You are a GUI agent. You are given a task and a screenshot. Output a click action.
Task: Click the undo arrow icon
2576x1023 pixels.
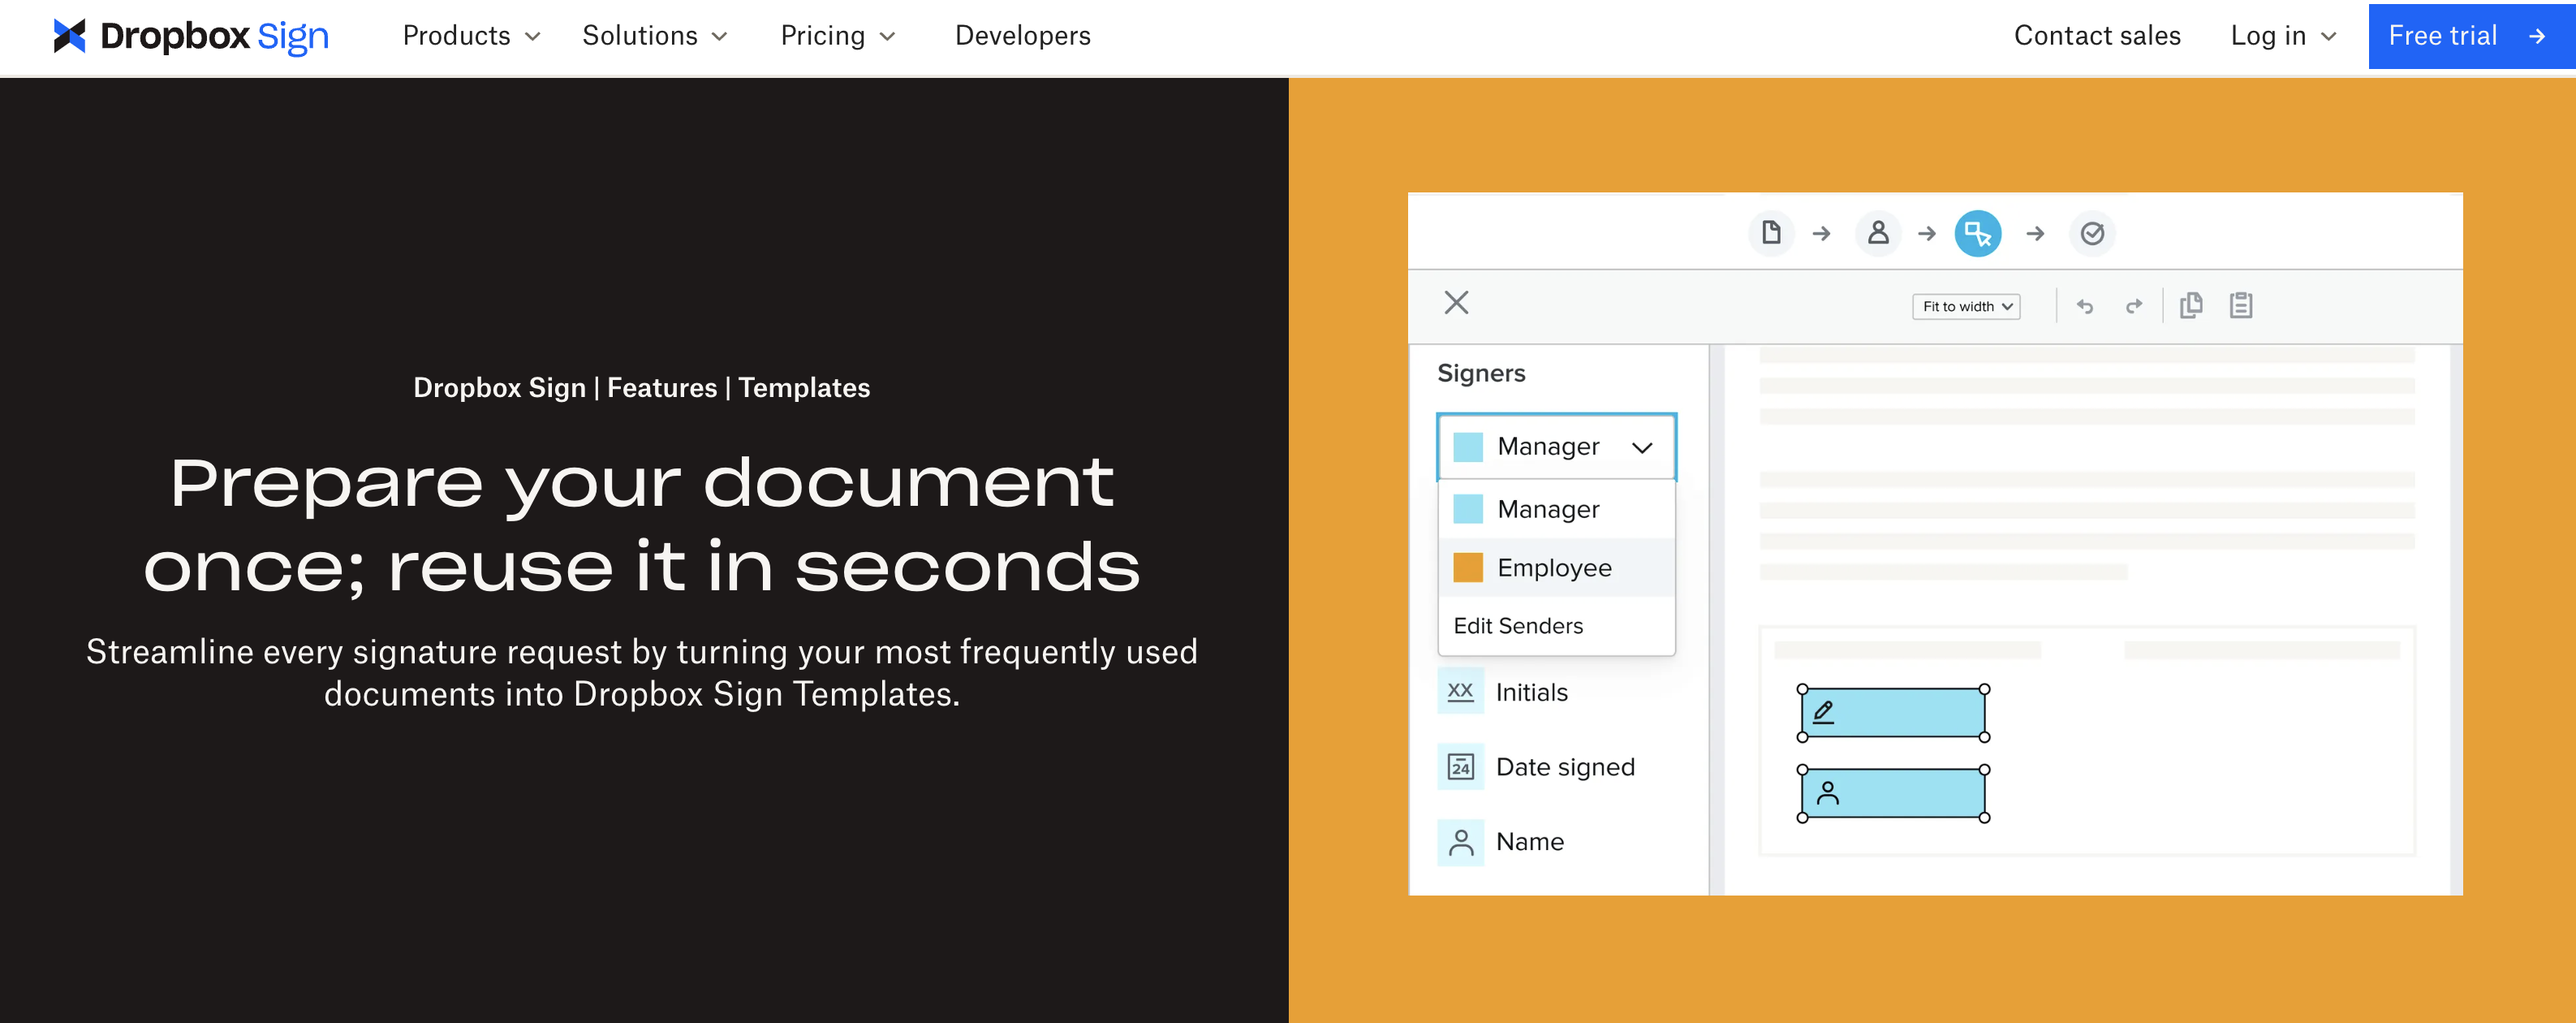pyautogui.click(x=2085, y=306)
